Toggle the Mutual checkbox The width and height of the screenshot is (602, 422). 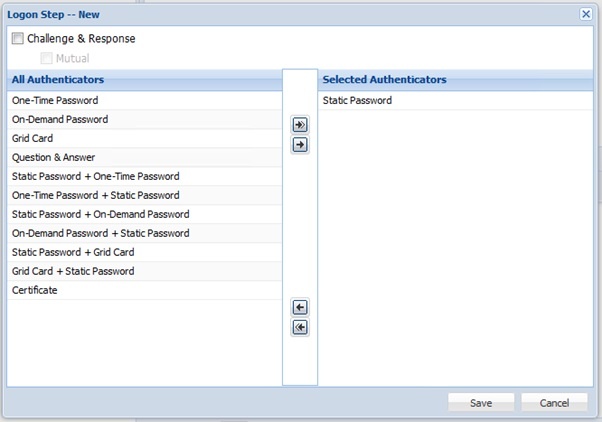46,58
